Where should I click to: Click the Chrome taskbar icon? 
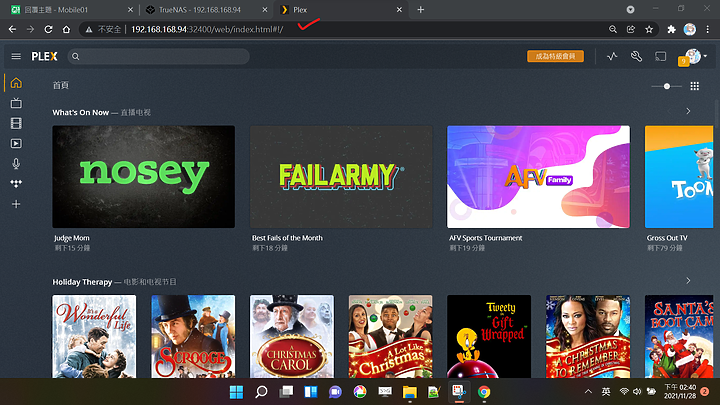coord(484,392)
